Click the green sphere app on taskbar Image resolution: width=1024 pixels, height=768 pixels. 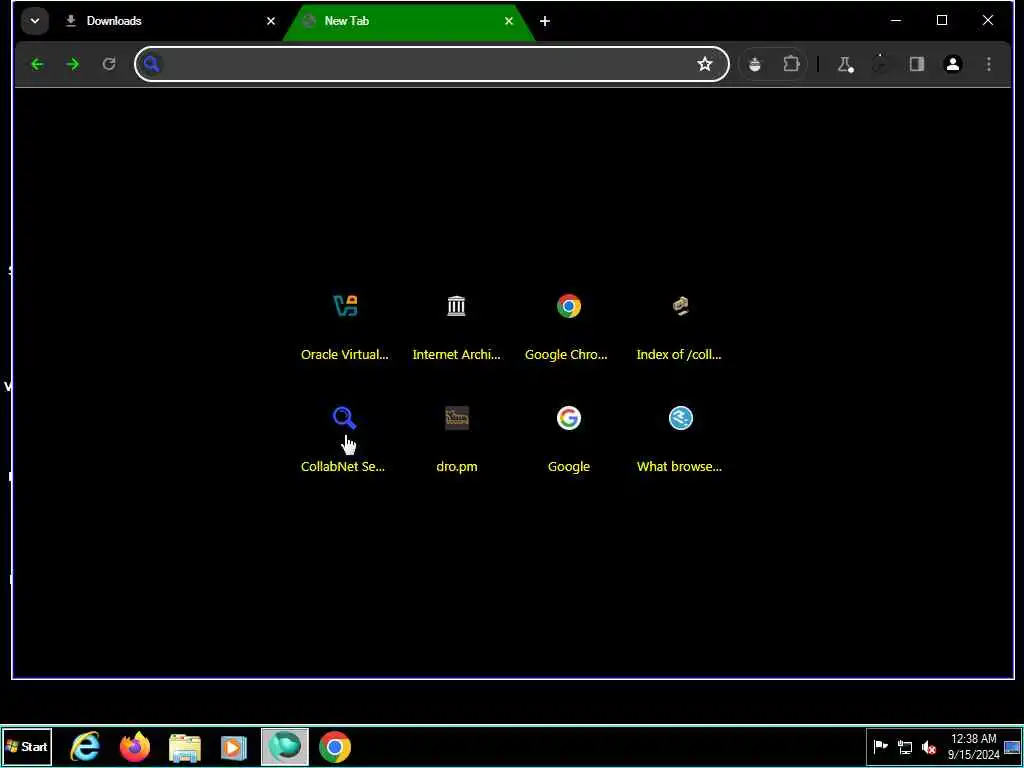pyautogui.click(x=285, y=747)
